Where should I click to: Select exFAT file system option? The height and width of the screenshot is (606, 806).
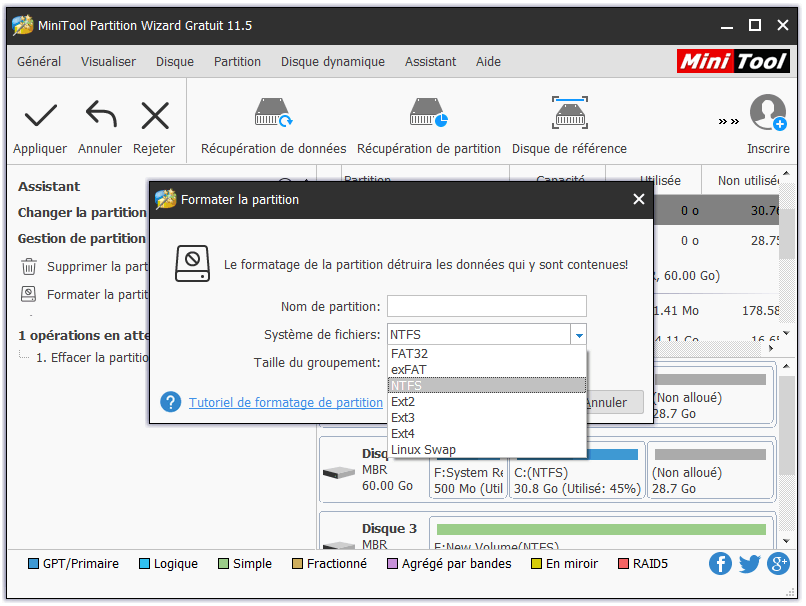tap(487, 370)
